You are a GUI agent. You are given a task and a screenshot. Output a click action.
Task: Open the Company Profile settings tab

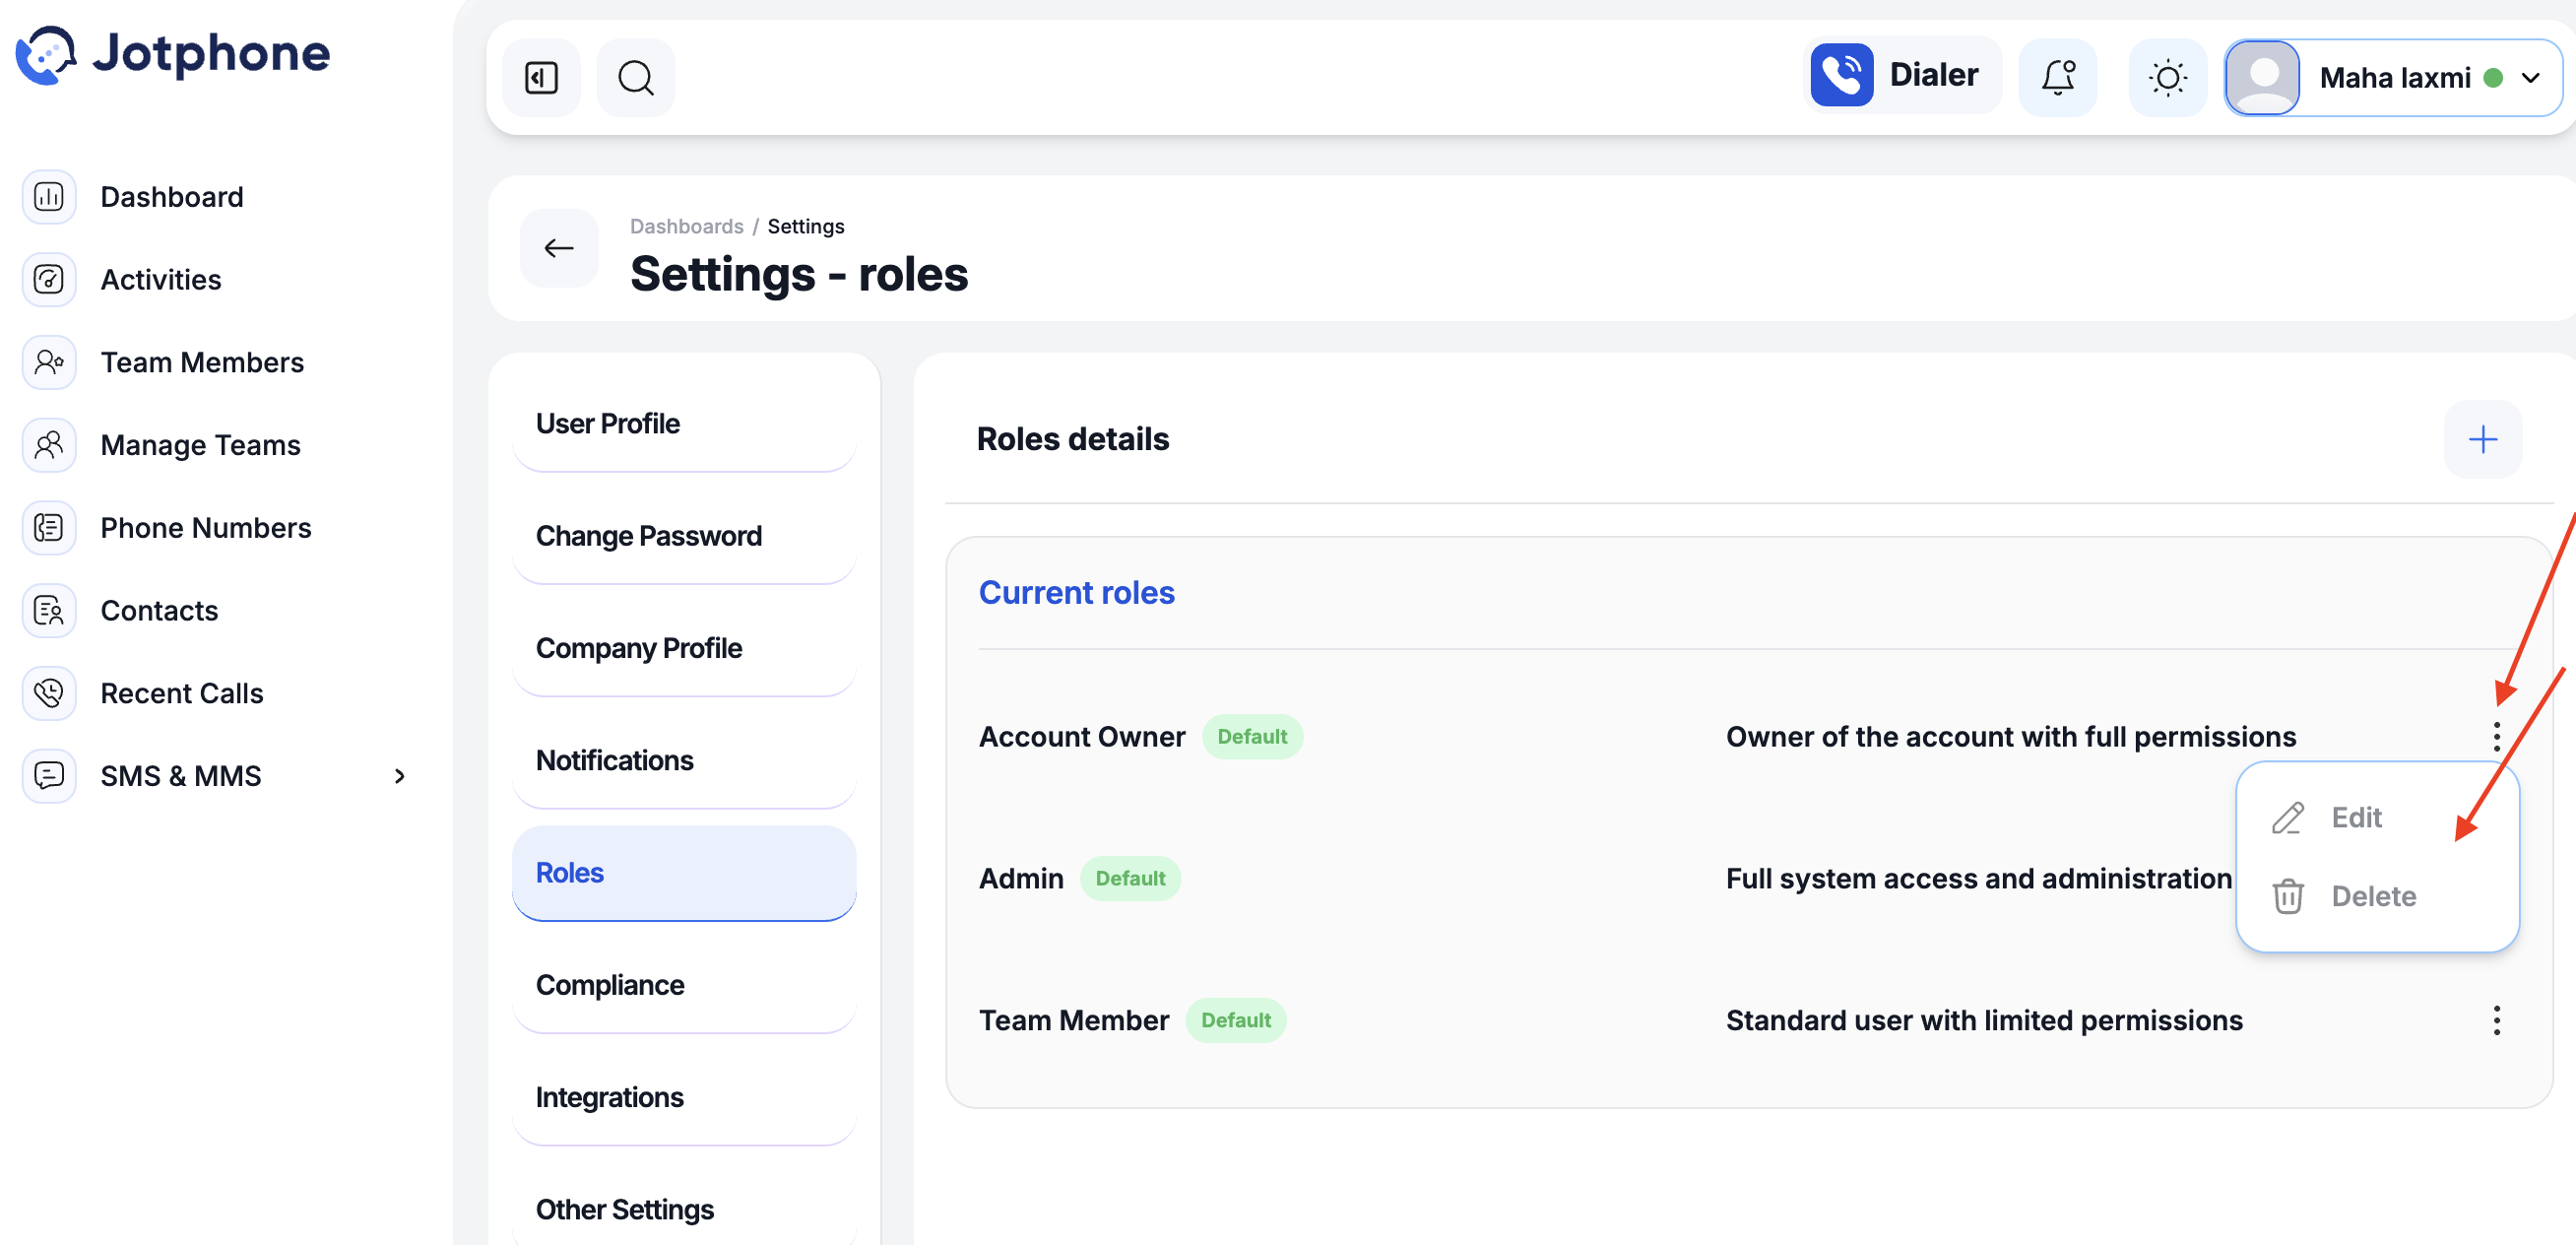[x=684, y=649]
